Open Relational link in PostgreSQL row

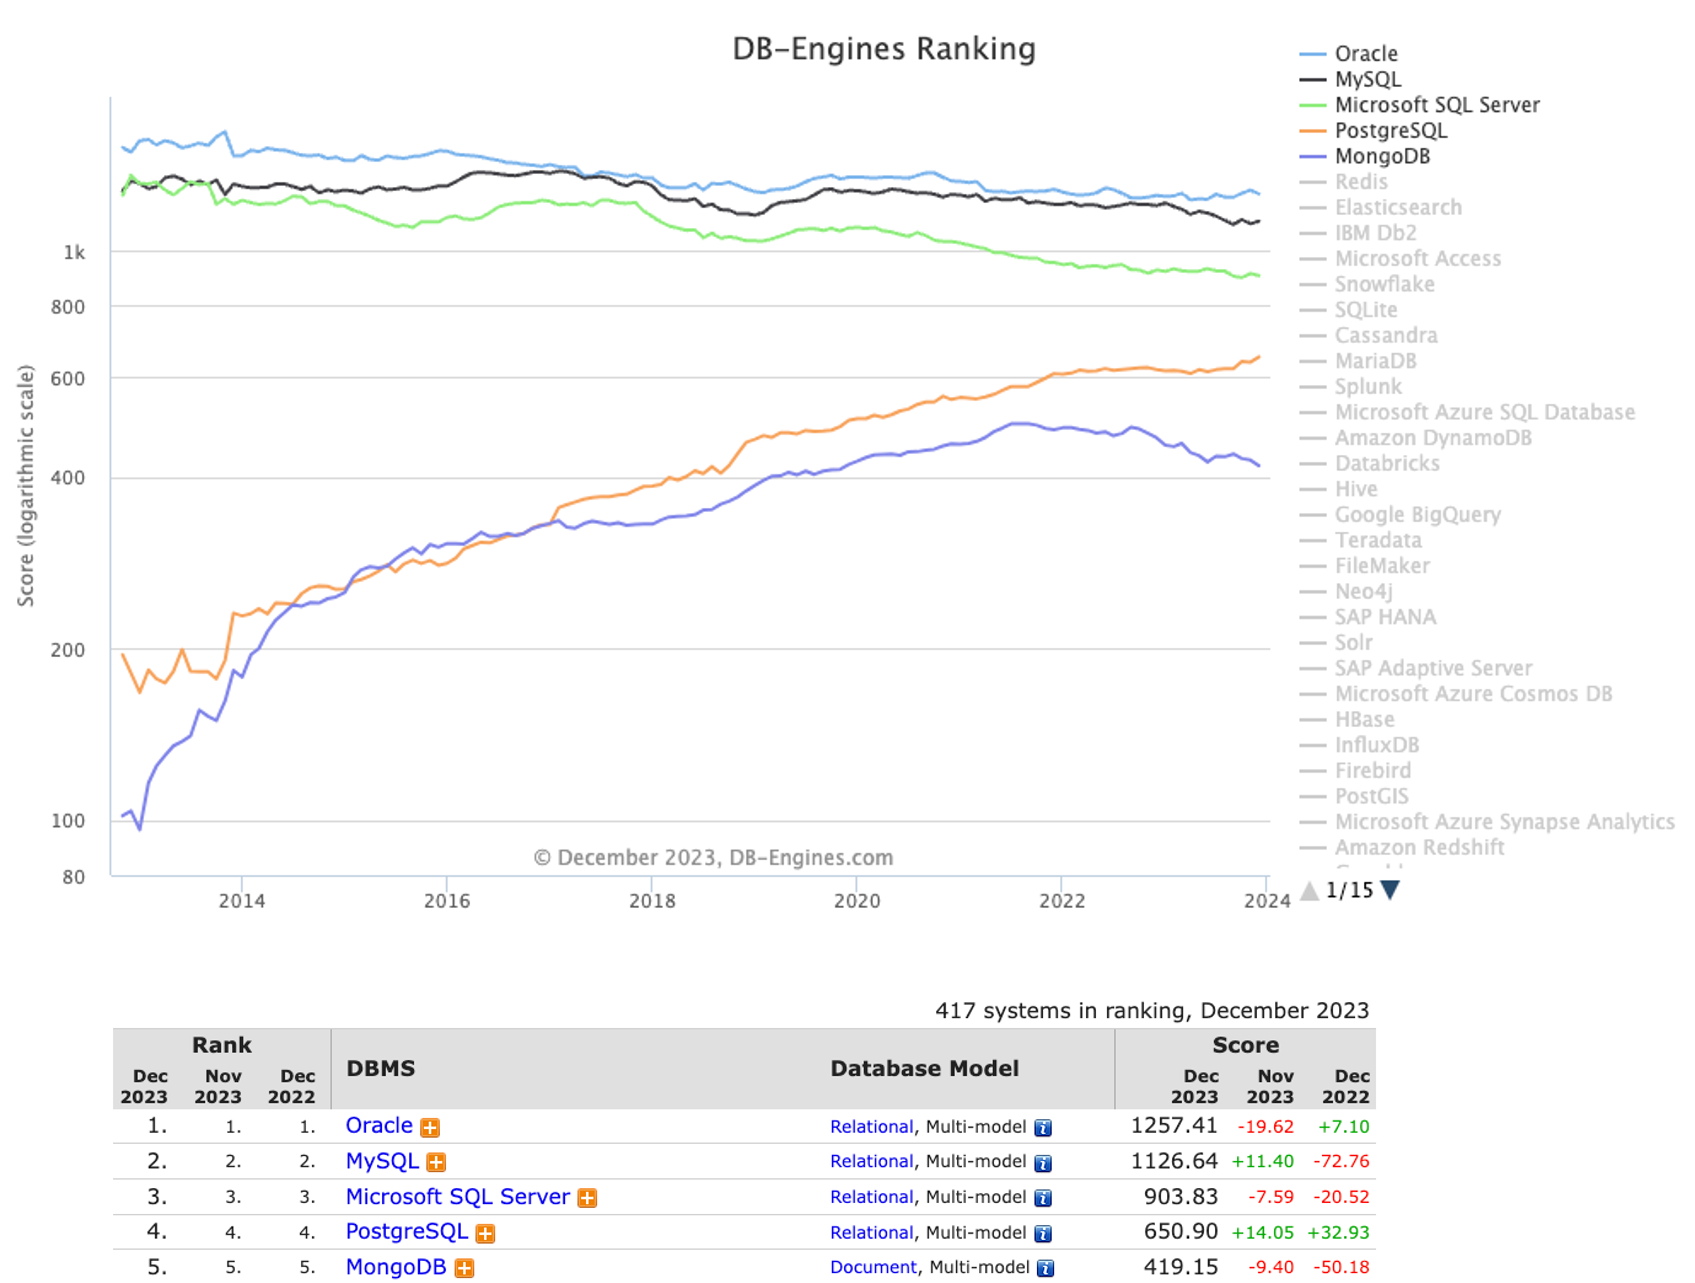coord(871,1233)
